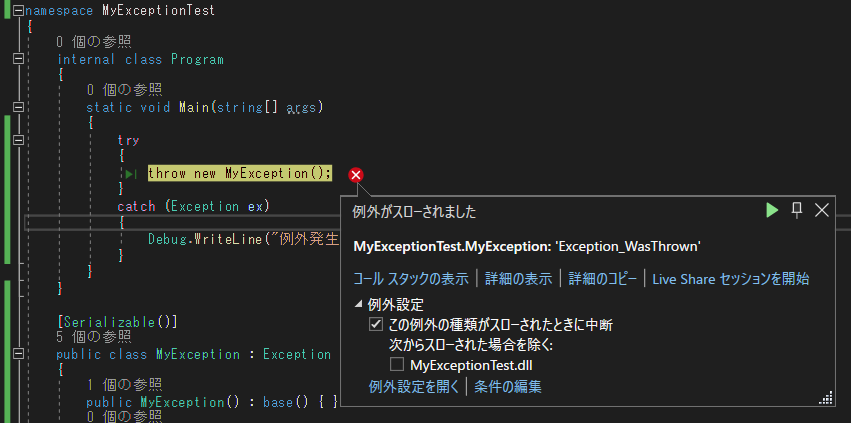Screen dimensions: 851x423
Task: Pin the exception popup
Action: click(797, 211)
